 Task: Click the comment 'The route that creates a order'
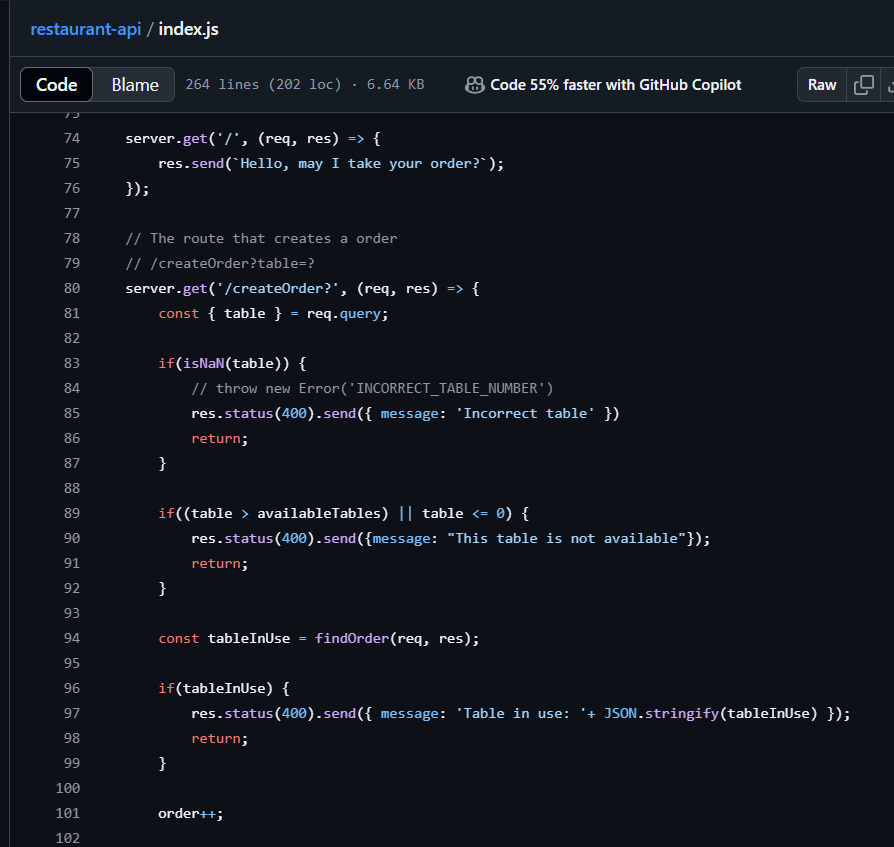click(x=261, y=238)
